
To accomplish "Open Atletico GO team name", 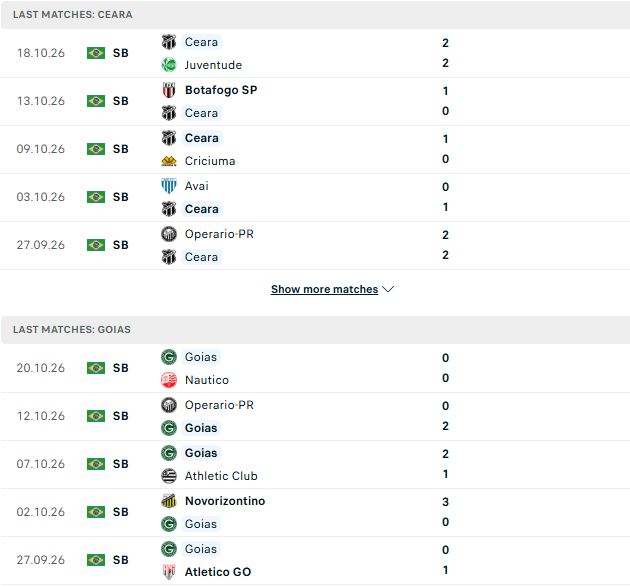I will 218,572.
